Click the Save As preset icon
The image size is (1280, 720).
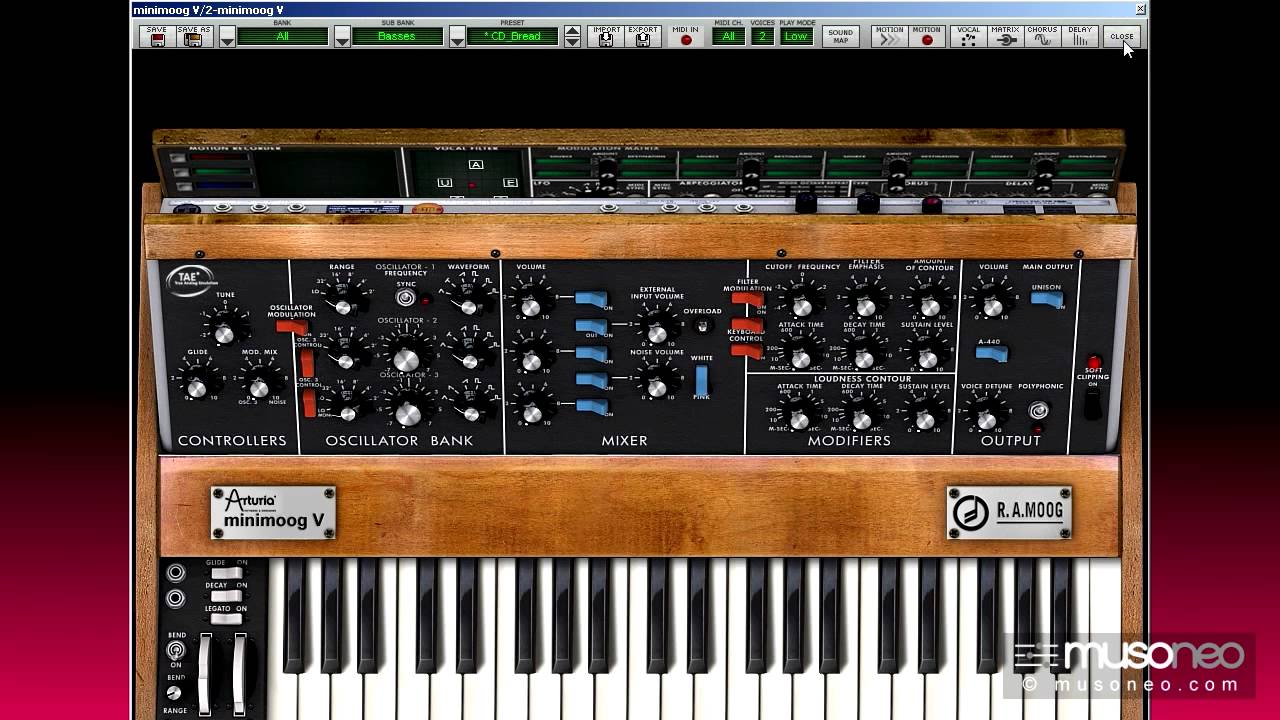coord(194,36)
